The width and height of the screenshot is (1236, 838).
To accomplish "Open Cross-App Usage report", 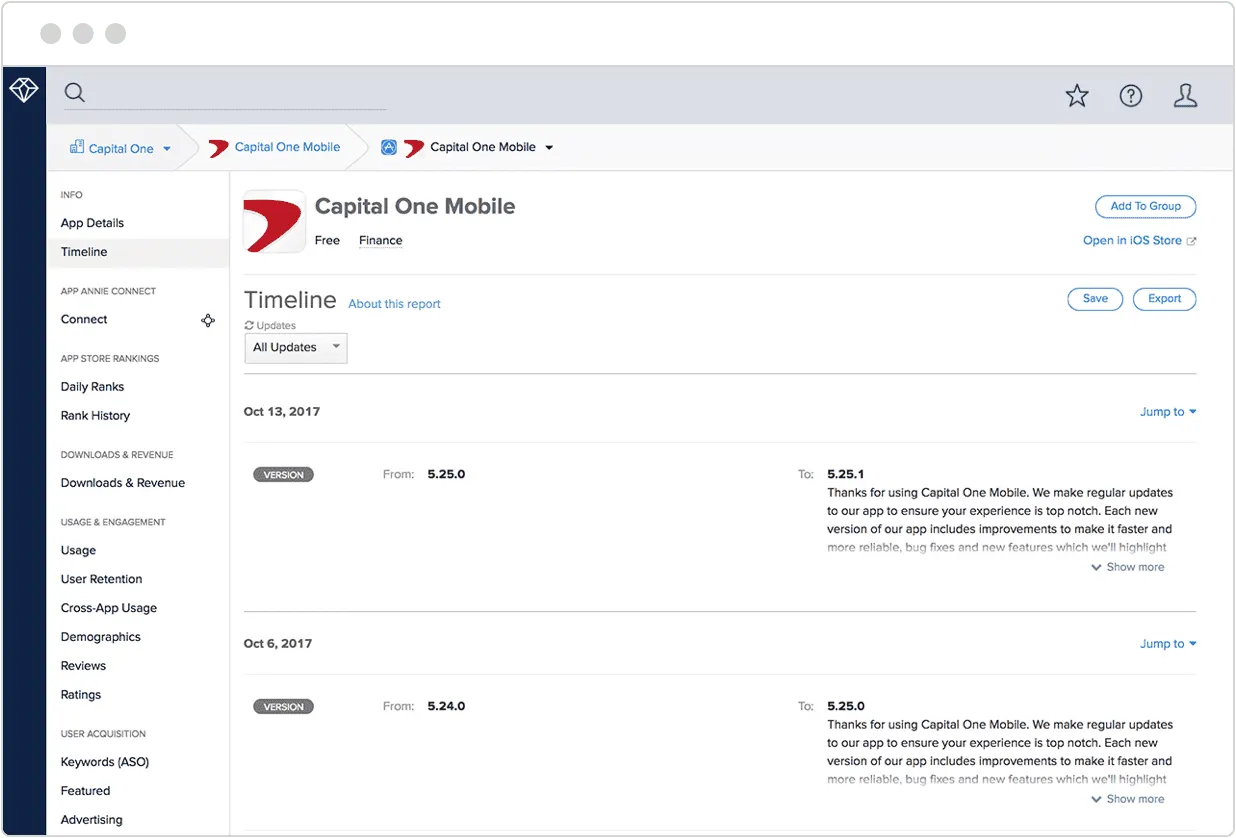I will [x=109, y=608].
